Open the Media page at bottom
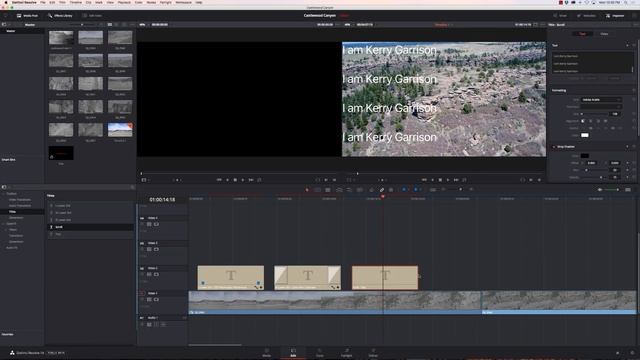The height and width of the screenshot is (360, 640). [x=267, y=353]
